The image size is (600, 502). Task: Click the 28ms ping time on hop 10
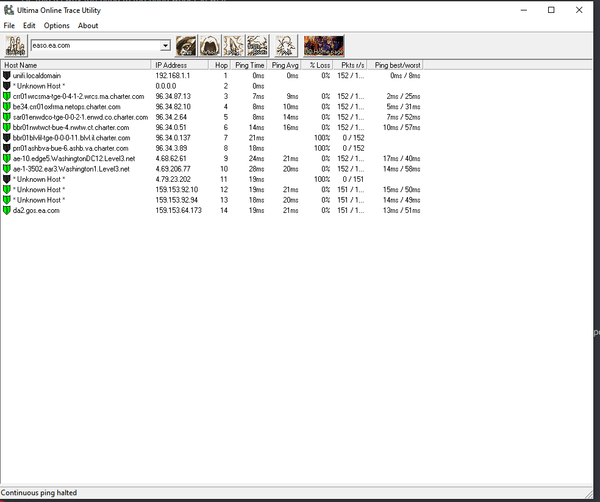pyautogui.click(x=256, y=169)
